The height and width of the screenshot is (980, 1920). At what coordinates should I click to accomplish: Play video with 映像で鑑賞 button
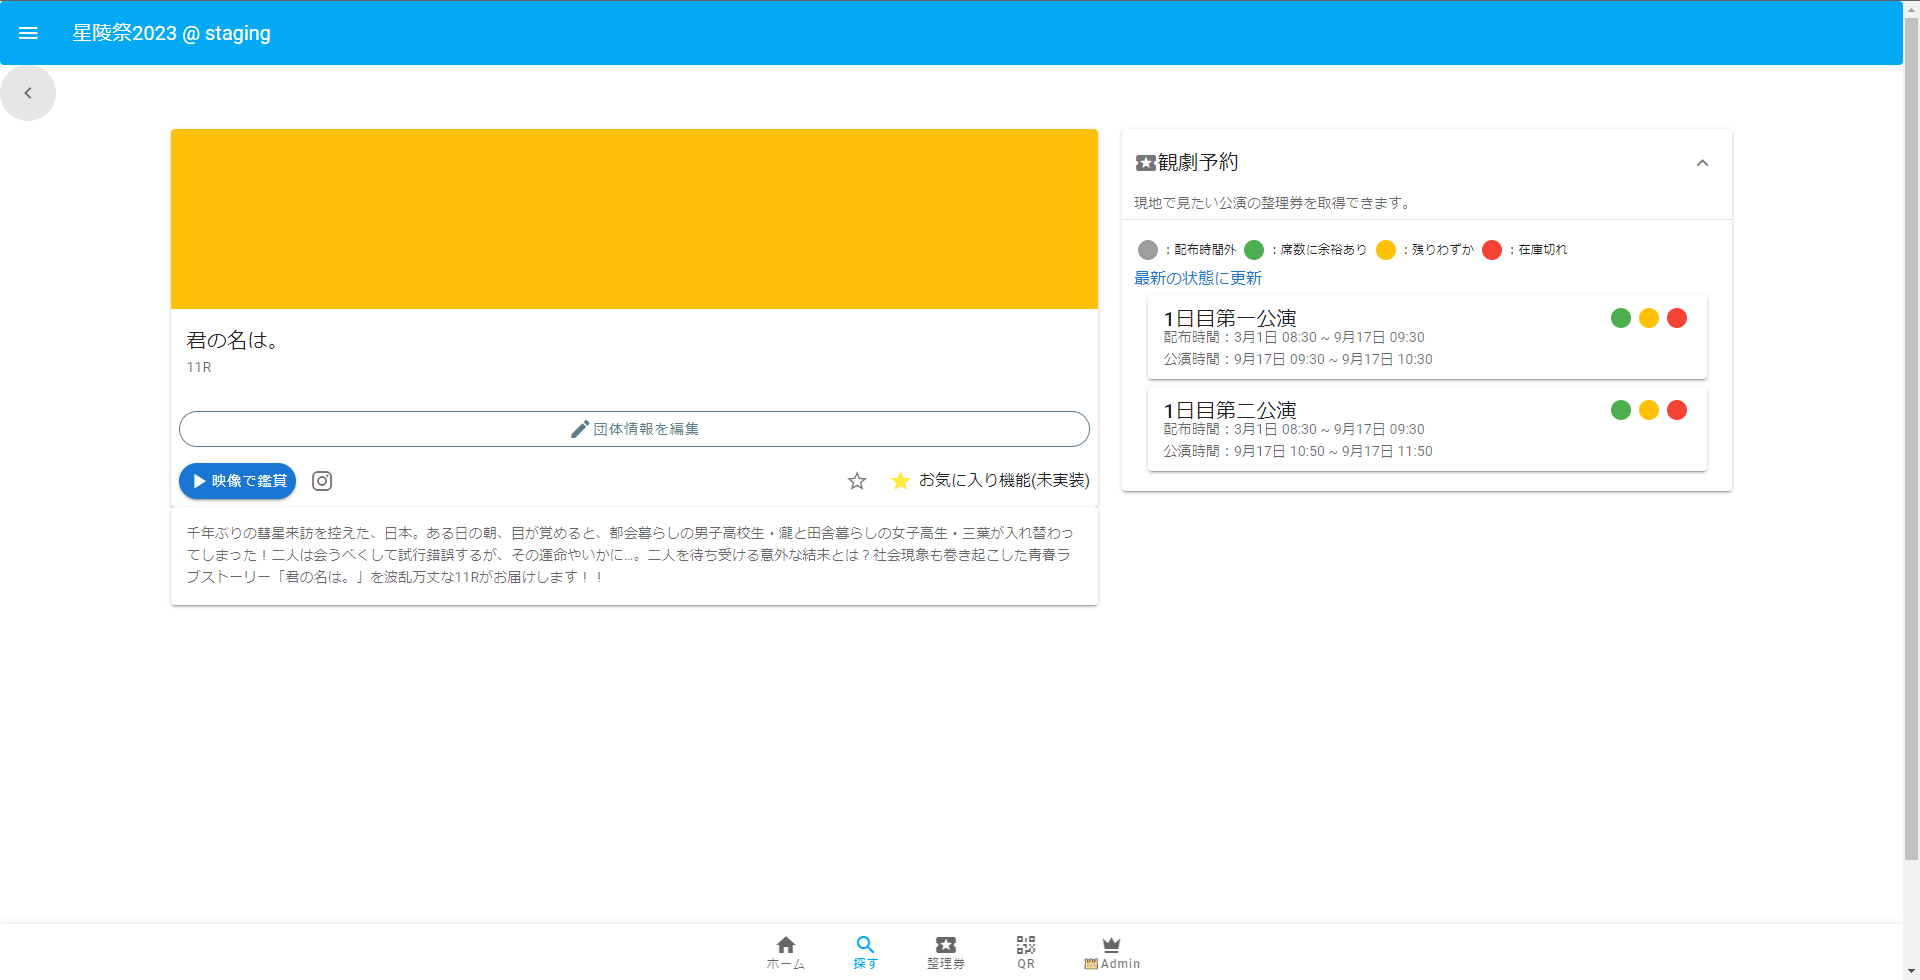pos(238,481)
